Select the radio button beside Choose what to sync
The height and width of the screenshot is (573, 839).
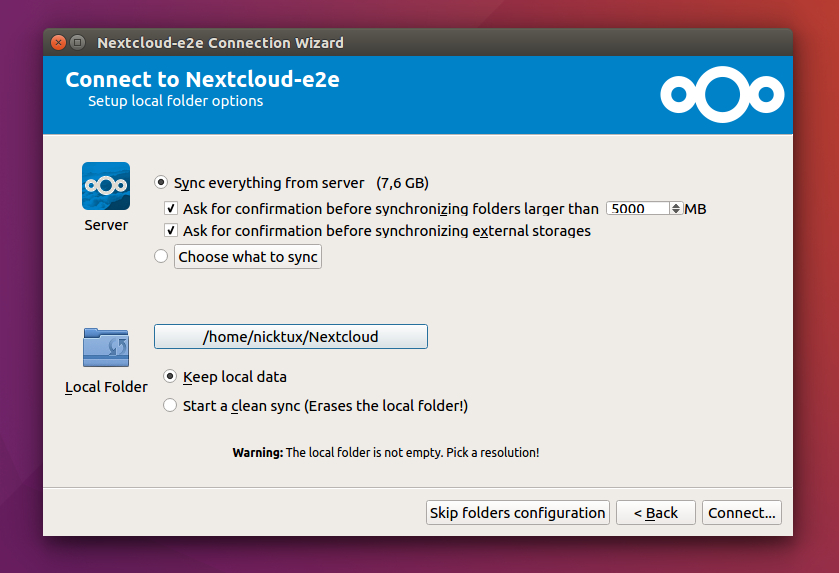tap(161, 257)
